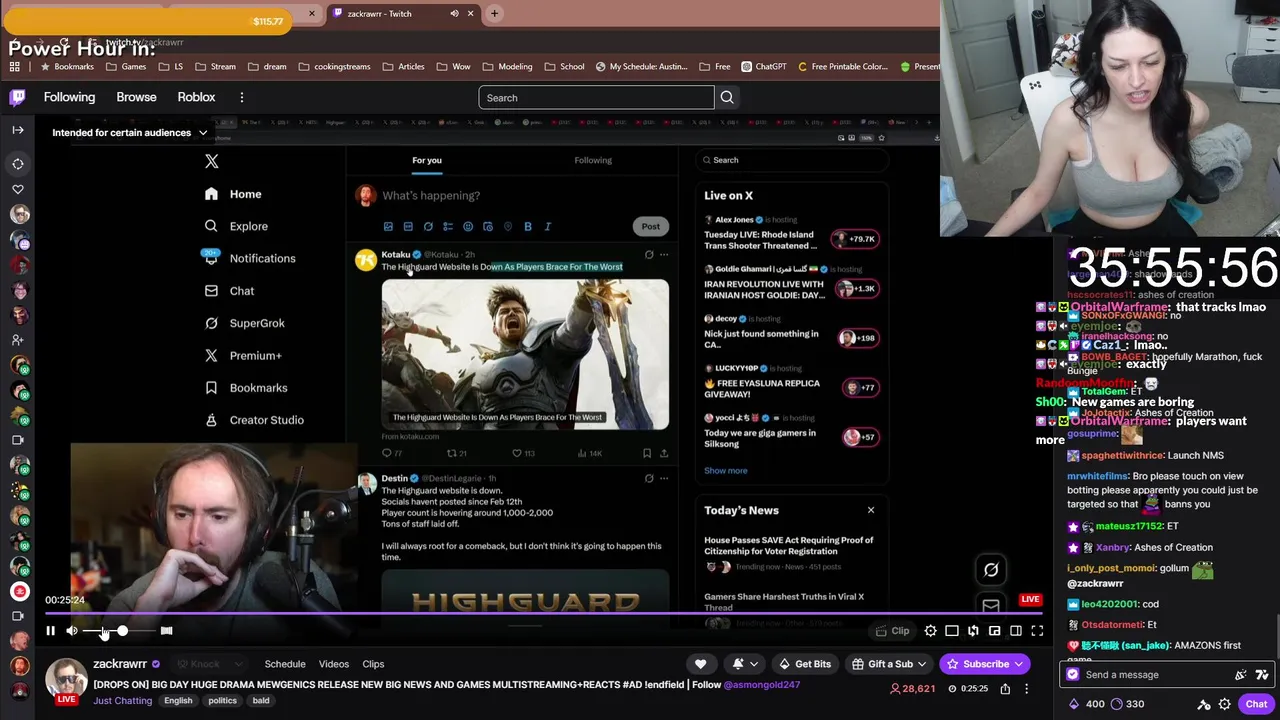Image resolution: width=1280 pixels, height=720 pixels.
Task: Open Notifications in streamed X sidebar
Action: 250,258
